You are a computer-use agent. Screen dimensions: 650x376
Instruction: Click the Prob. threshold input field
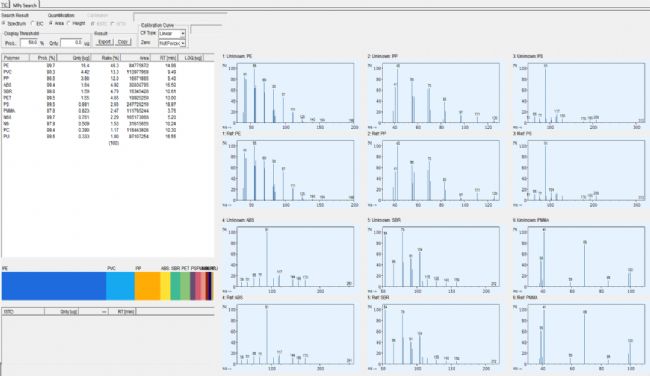coord(29,43)
